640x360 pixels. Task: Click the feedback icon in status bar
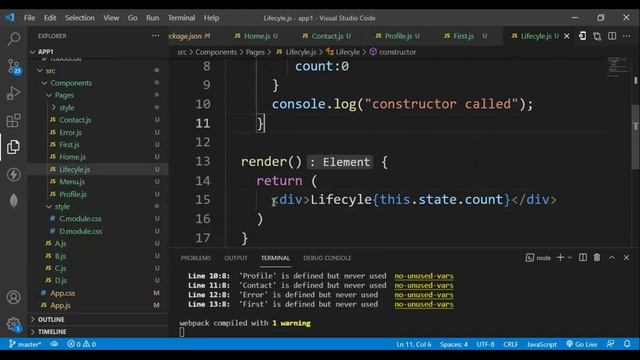click(x=610, y=344)
